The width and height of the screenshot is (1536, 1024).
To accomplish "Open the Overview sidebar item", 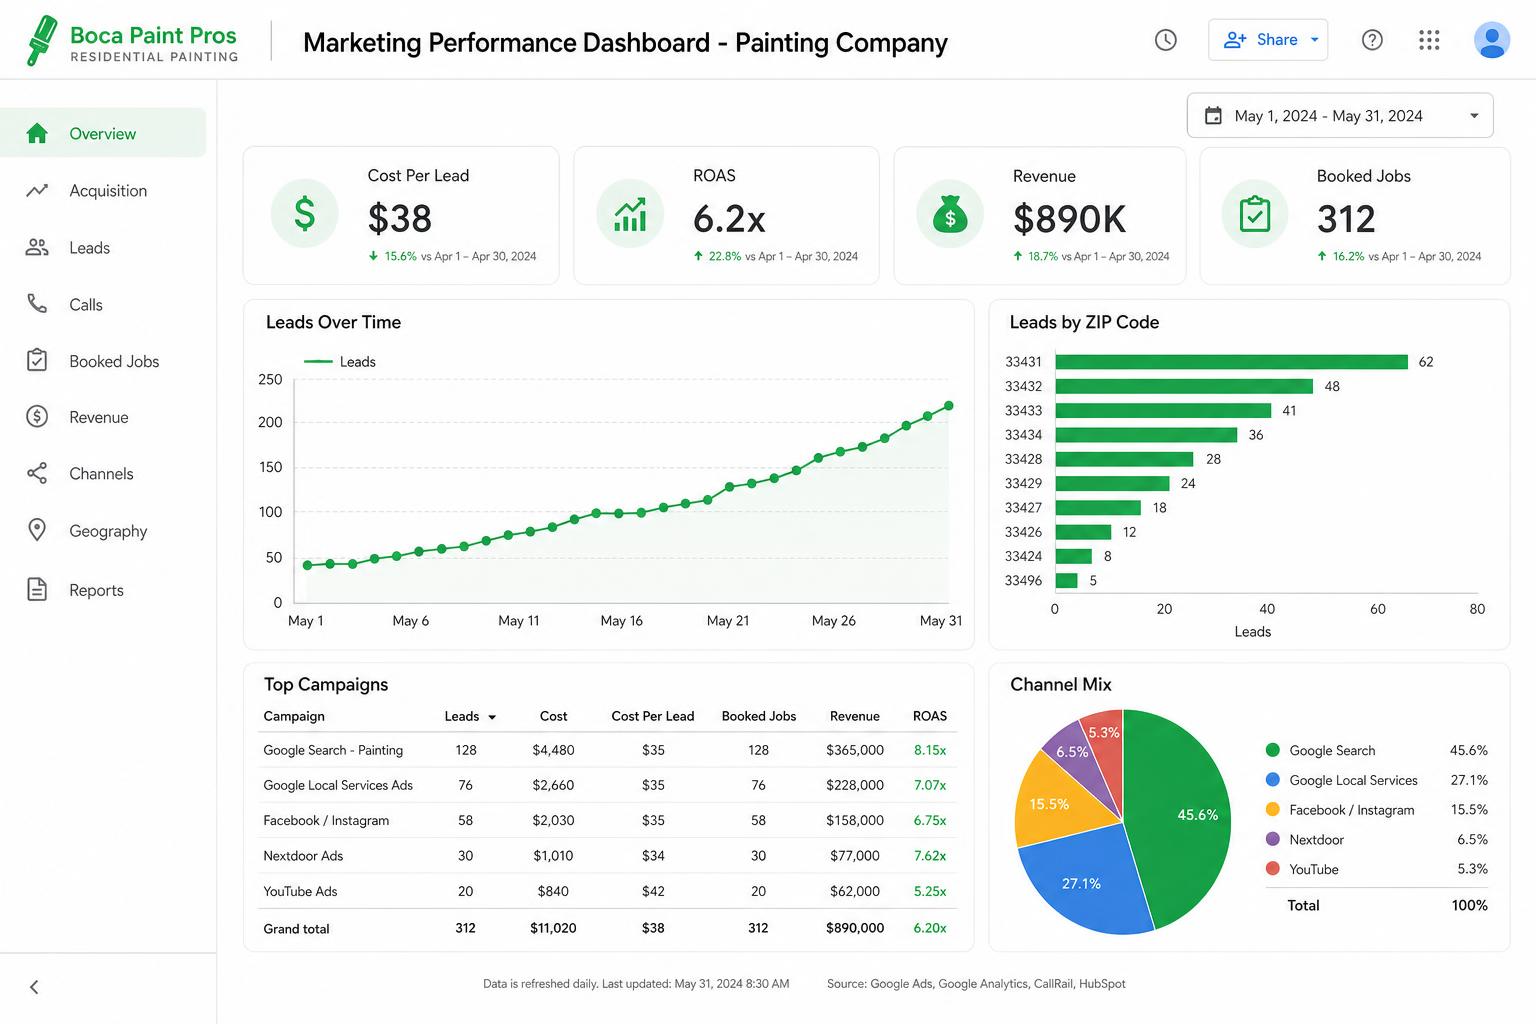I will click(x=103, y=133).
